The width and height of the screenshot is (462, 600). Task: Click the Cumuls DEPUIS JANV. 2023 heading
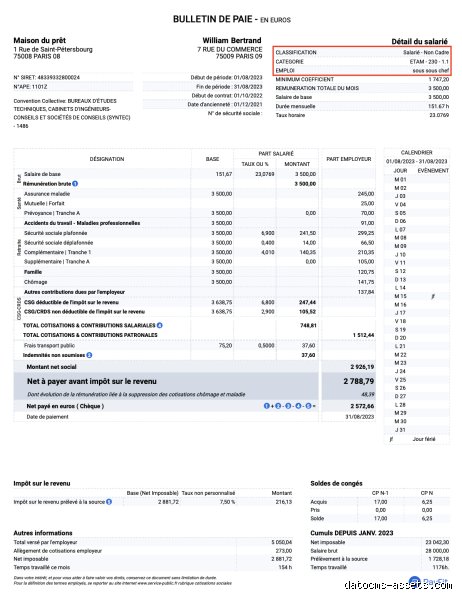[351, 533]
